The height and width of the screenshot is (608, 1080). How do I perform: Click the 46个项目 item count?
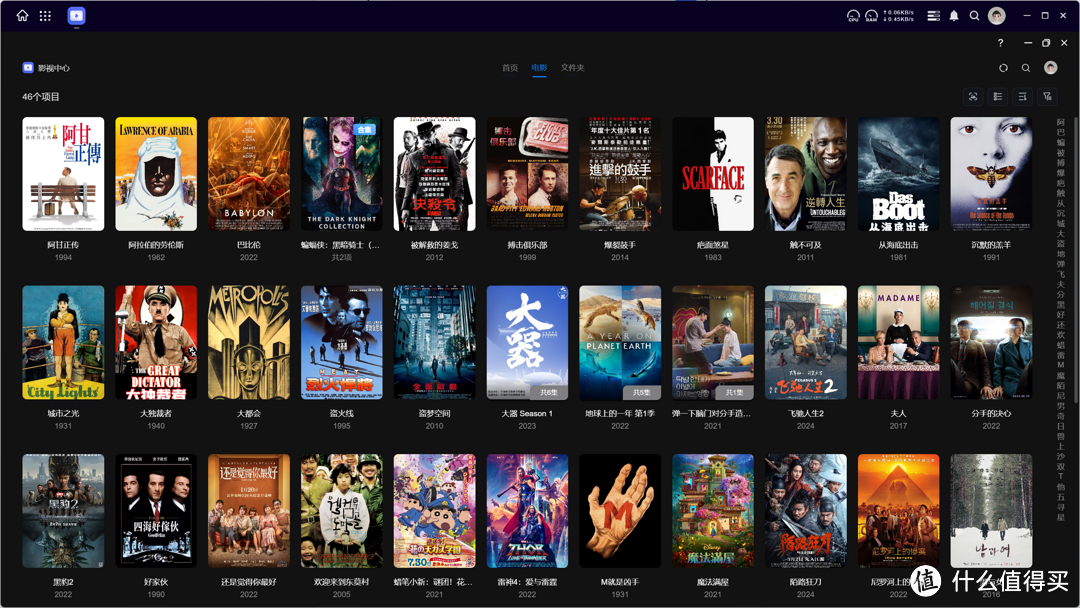(x=41, y=96)
